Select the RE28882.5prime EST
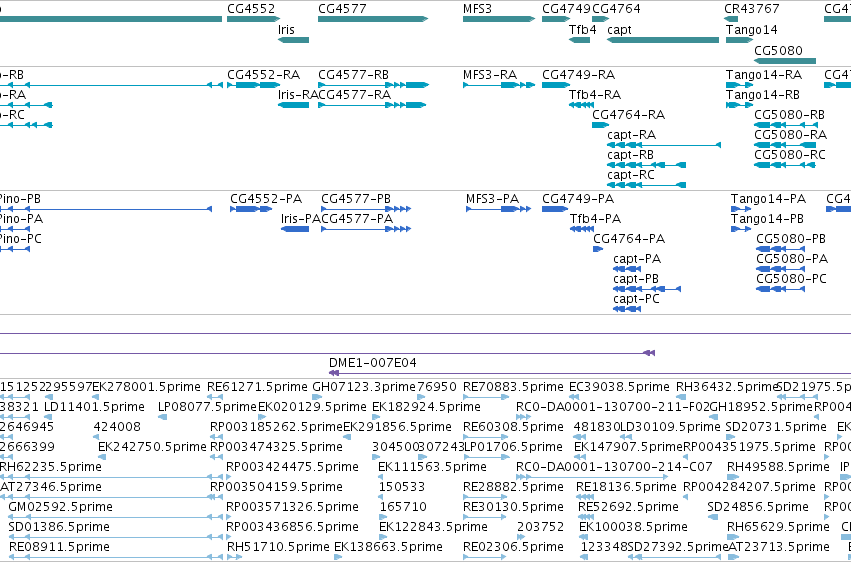The height and width of the screenshot is (562, 851). tap(485, 497)
